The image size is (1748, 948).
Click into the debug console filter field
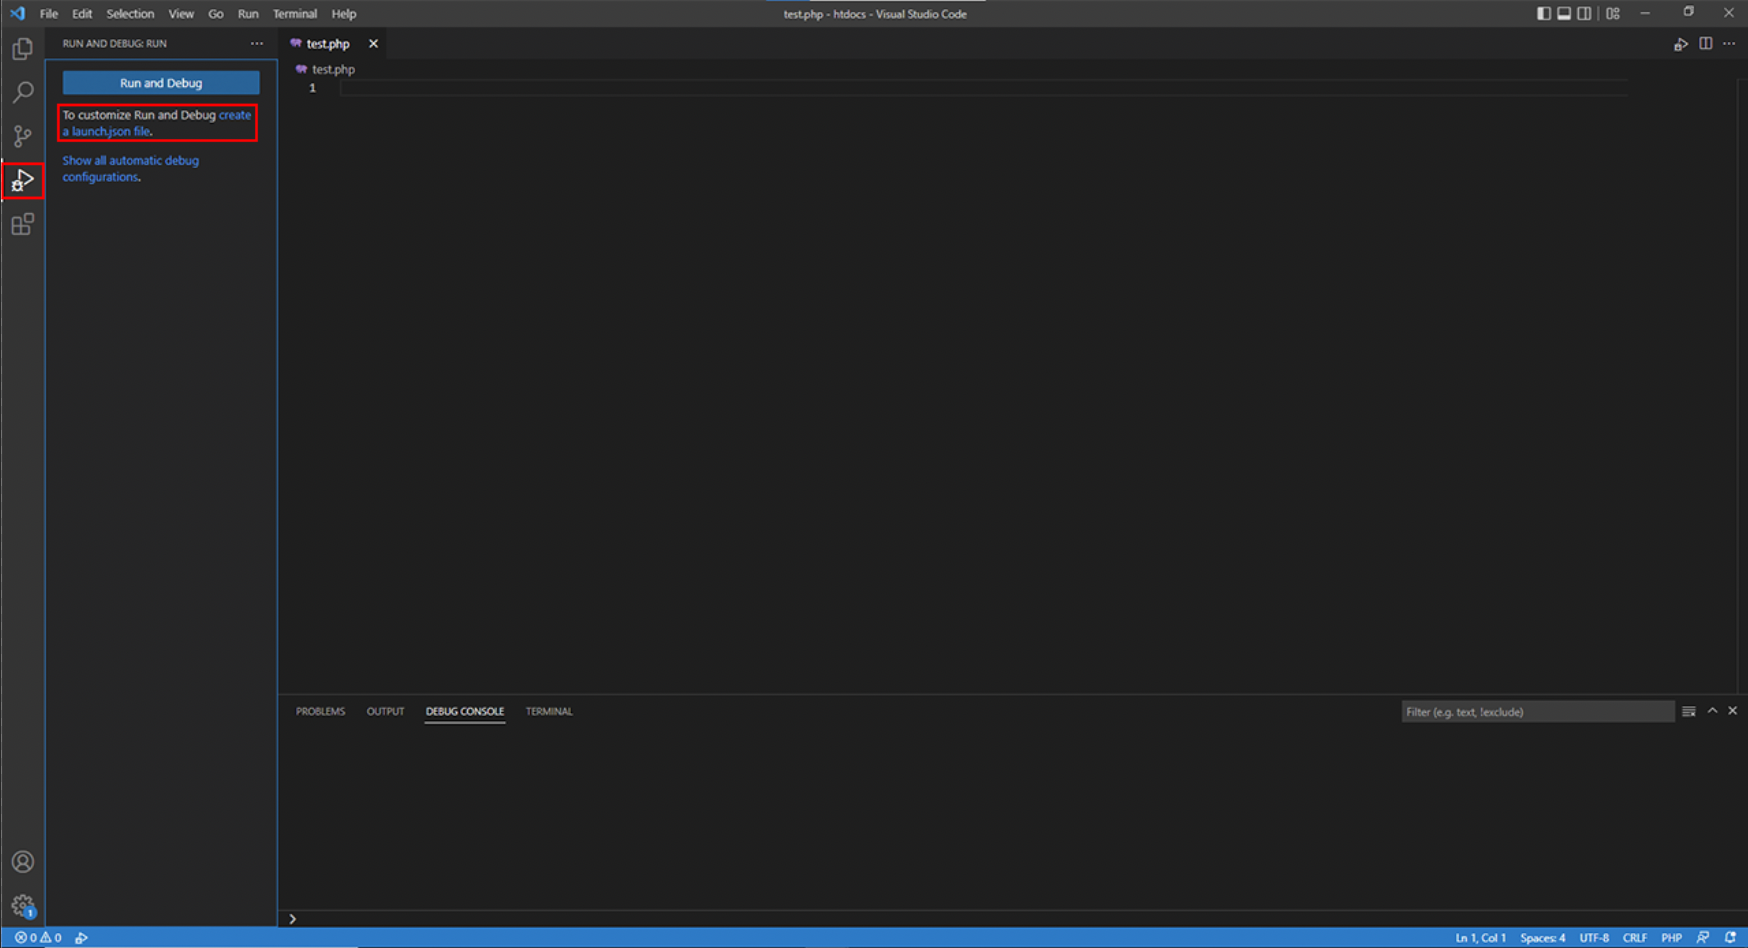1537,711
